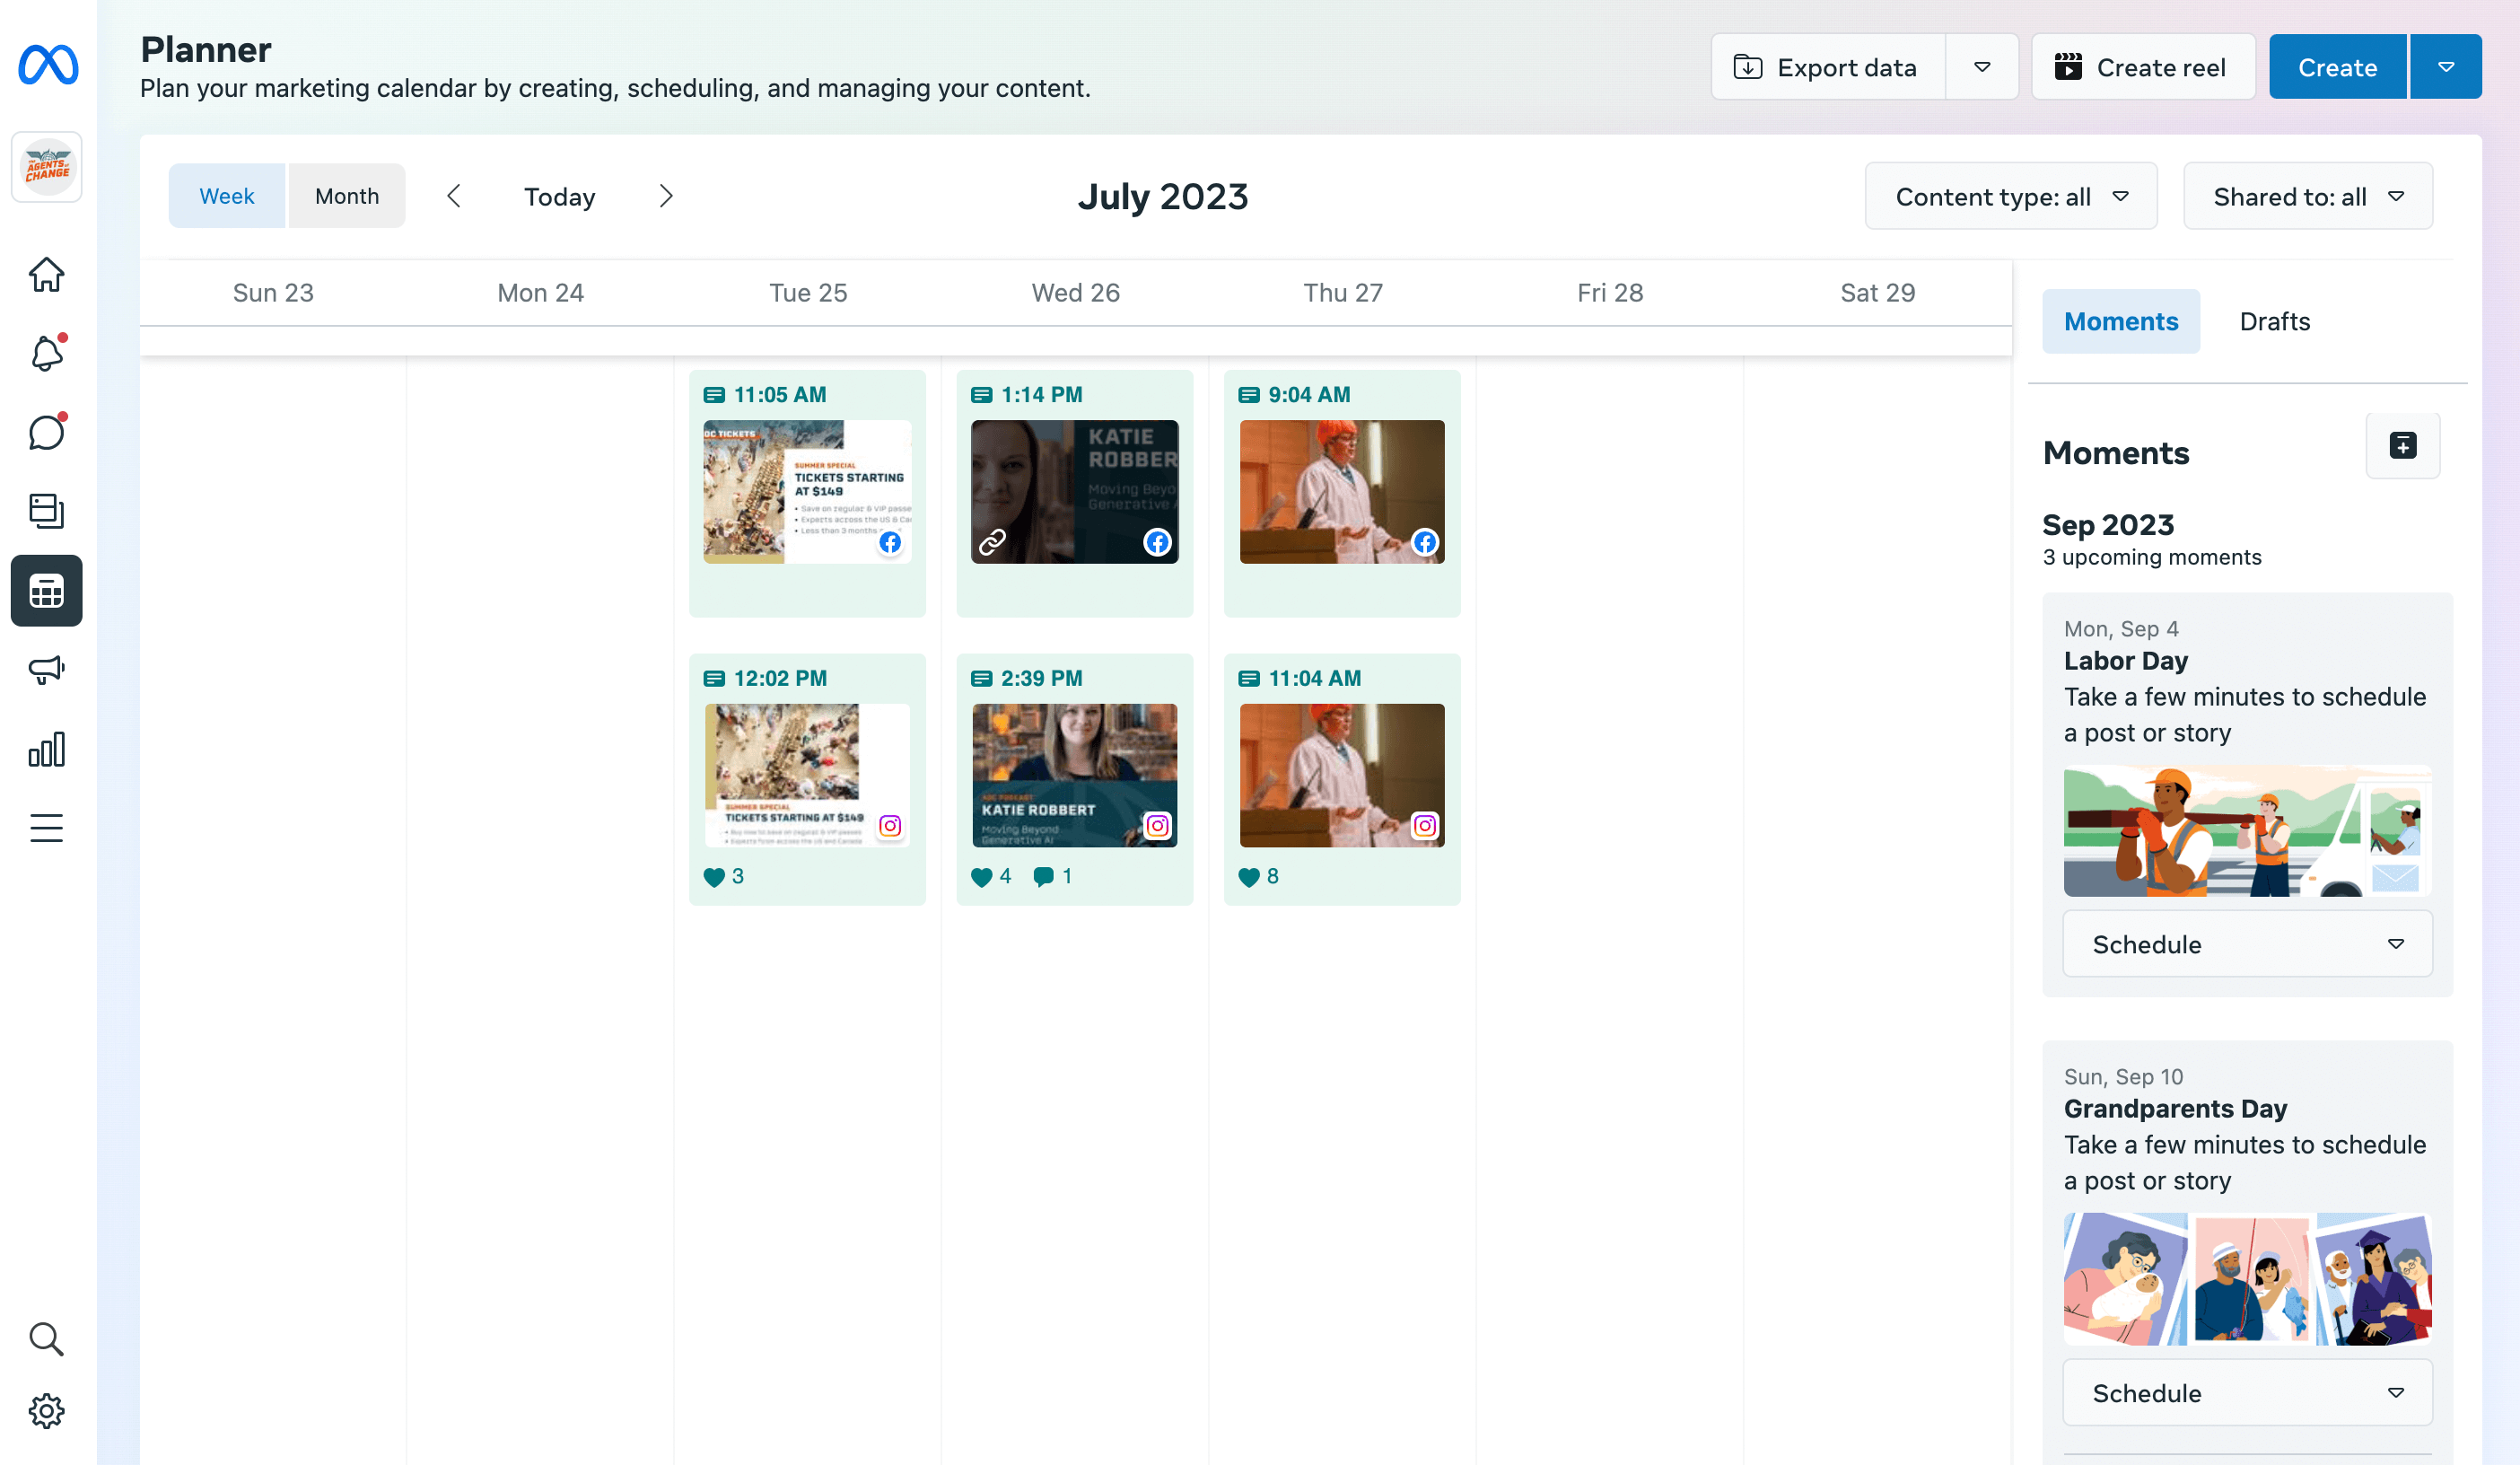2520x1465 pixels.
Task: Click the Export data button
Action: point(1827,67)
